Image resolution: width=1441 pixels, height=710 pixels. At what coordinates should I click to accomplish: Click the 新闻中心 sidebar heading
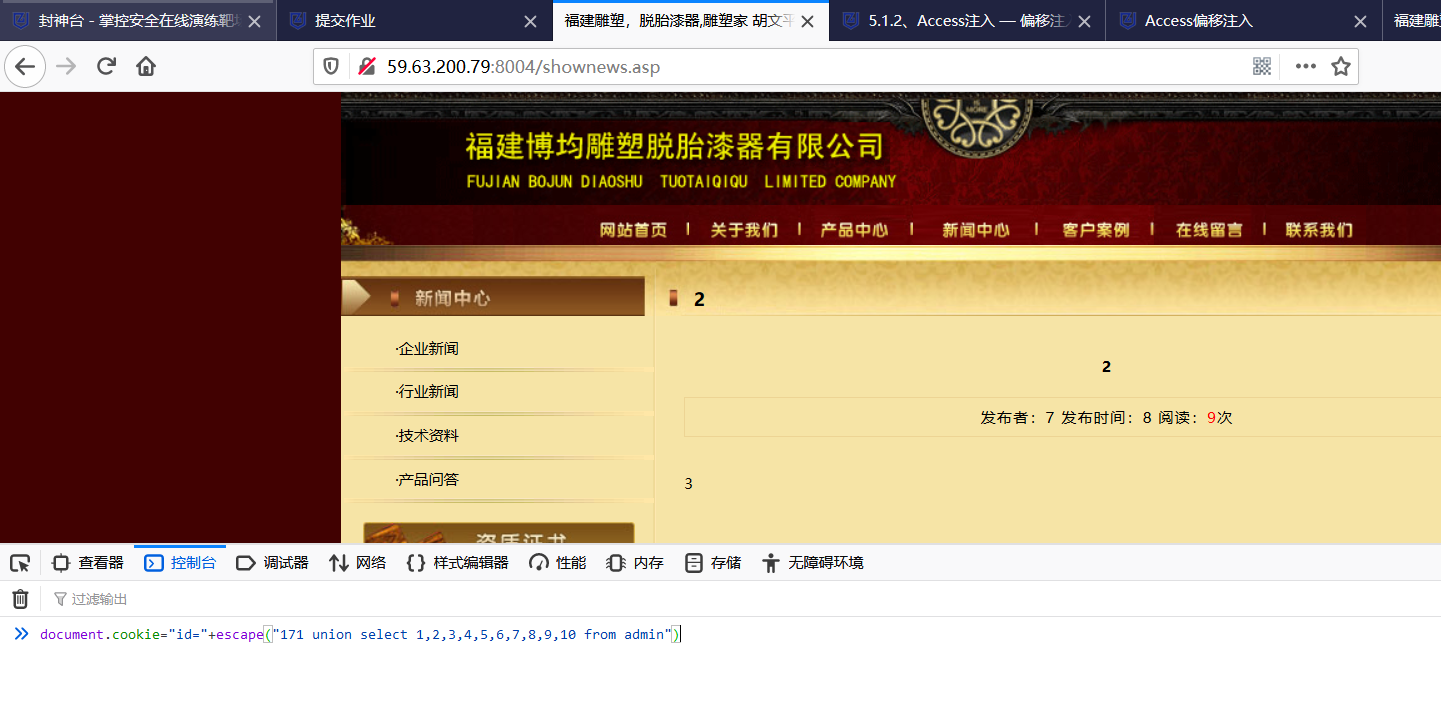tap(453, 298)
